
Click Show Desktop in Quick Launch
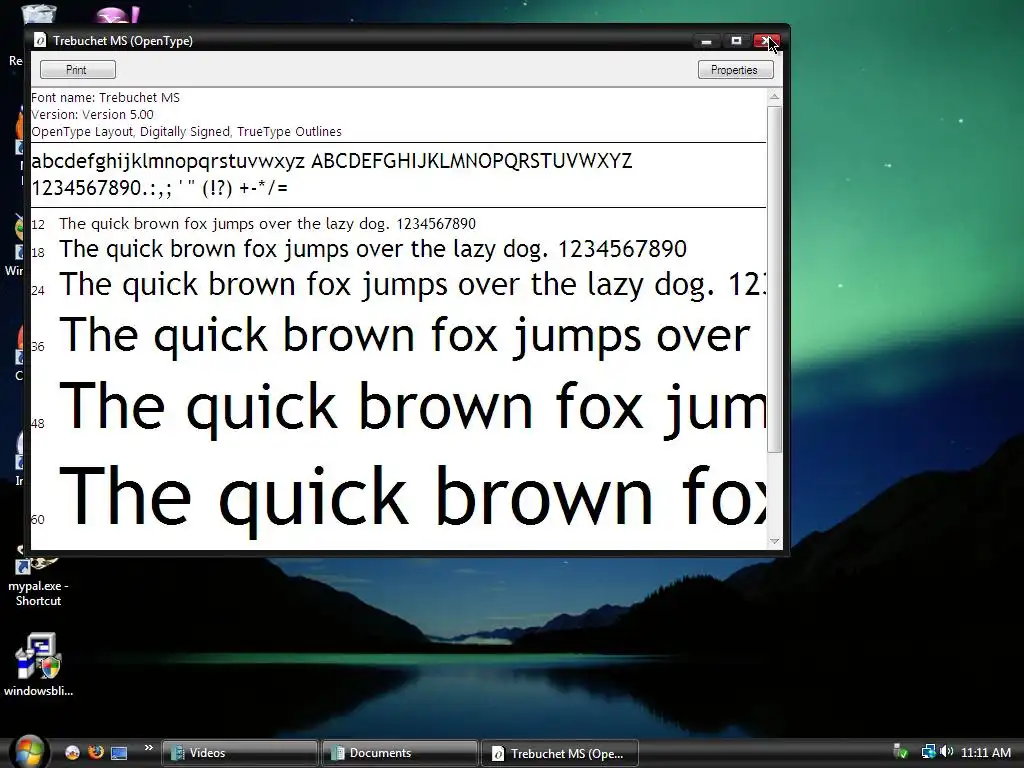119,753
